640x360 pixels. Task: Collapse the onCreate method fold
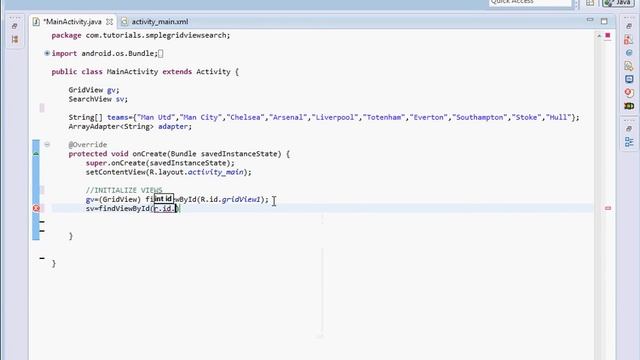pyautogui.click(x=47, y=144)
